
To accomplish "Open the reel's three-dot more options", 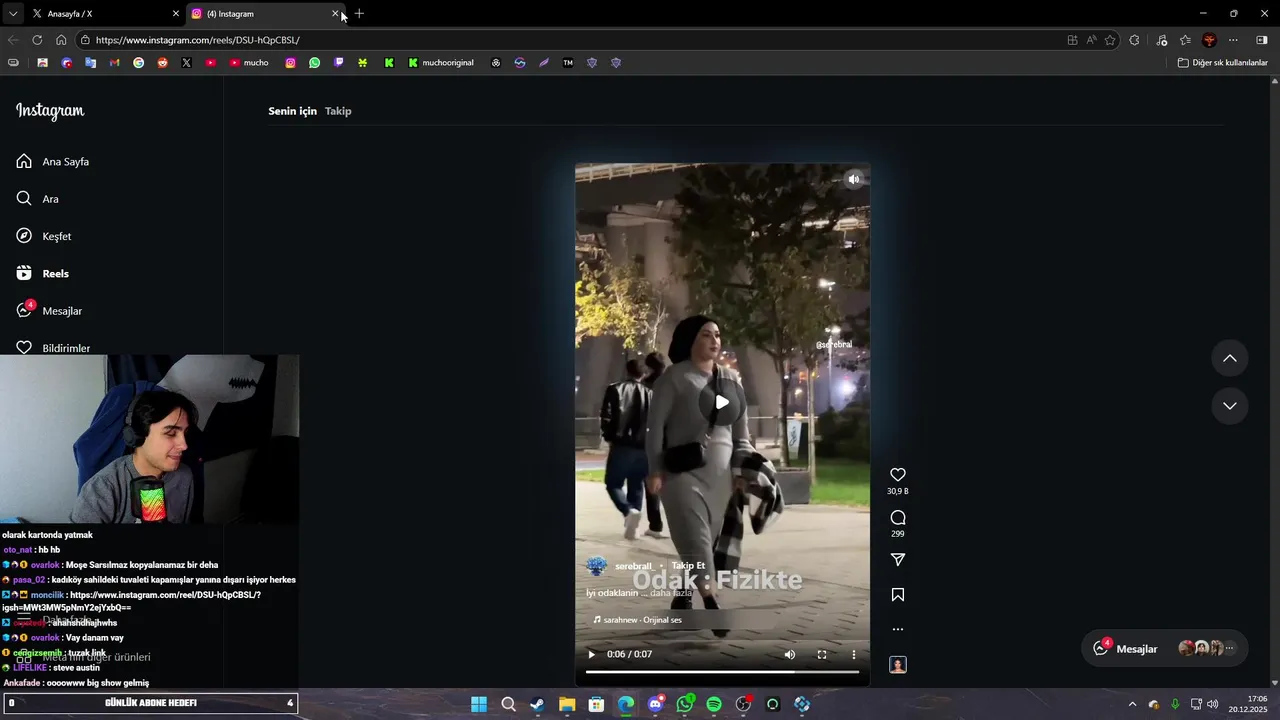I will click(x=898, y=629).
